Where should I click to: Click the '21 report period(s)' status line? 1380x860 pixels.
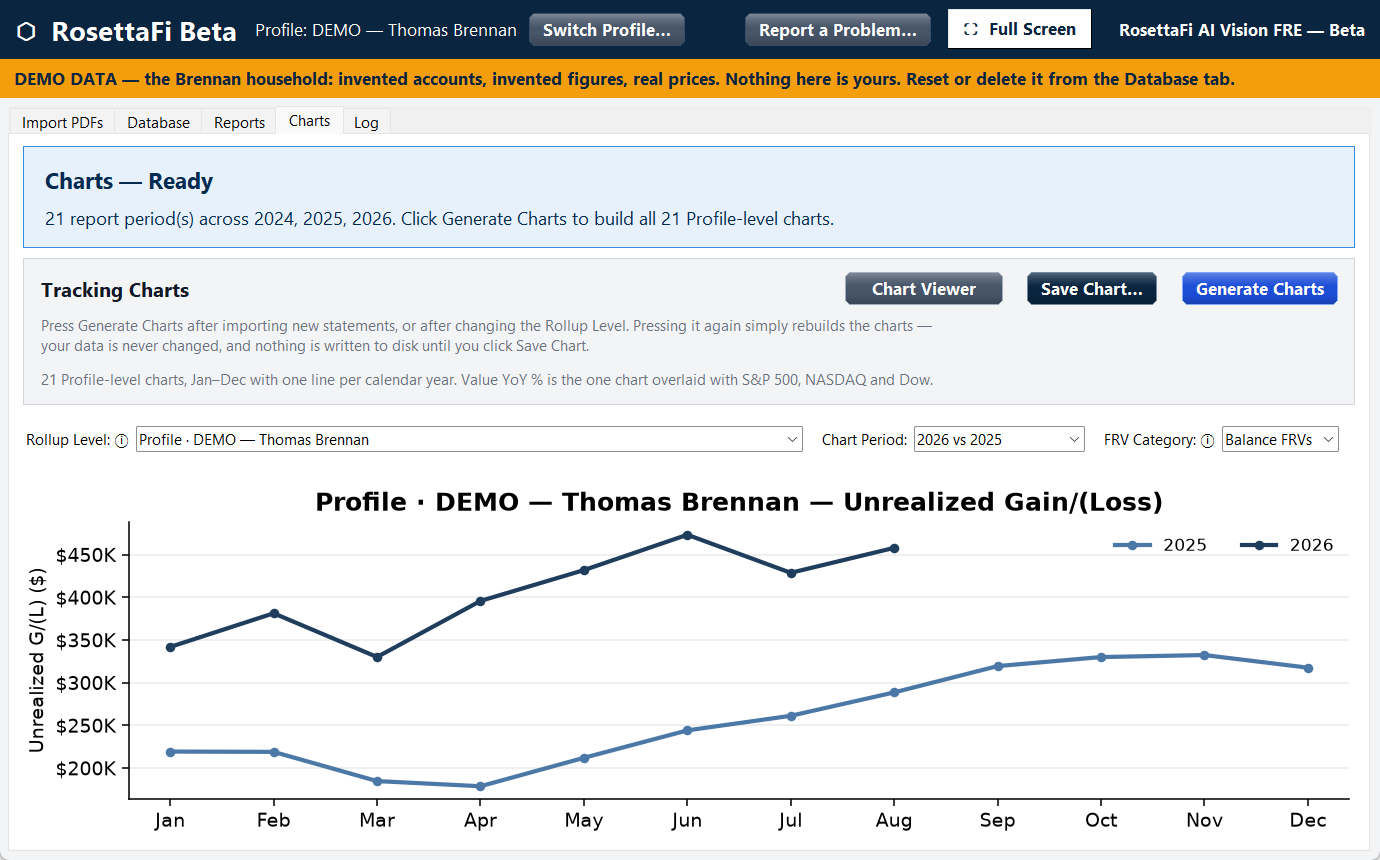tap(439, 218)
